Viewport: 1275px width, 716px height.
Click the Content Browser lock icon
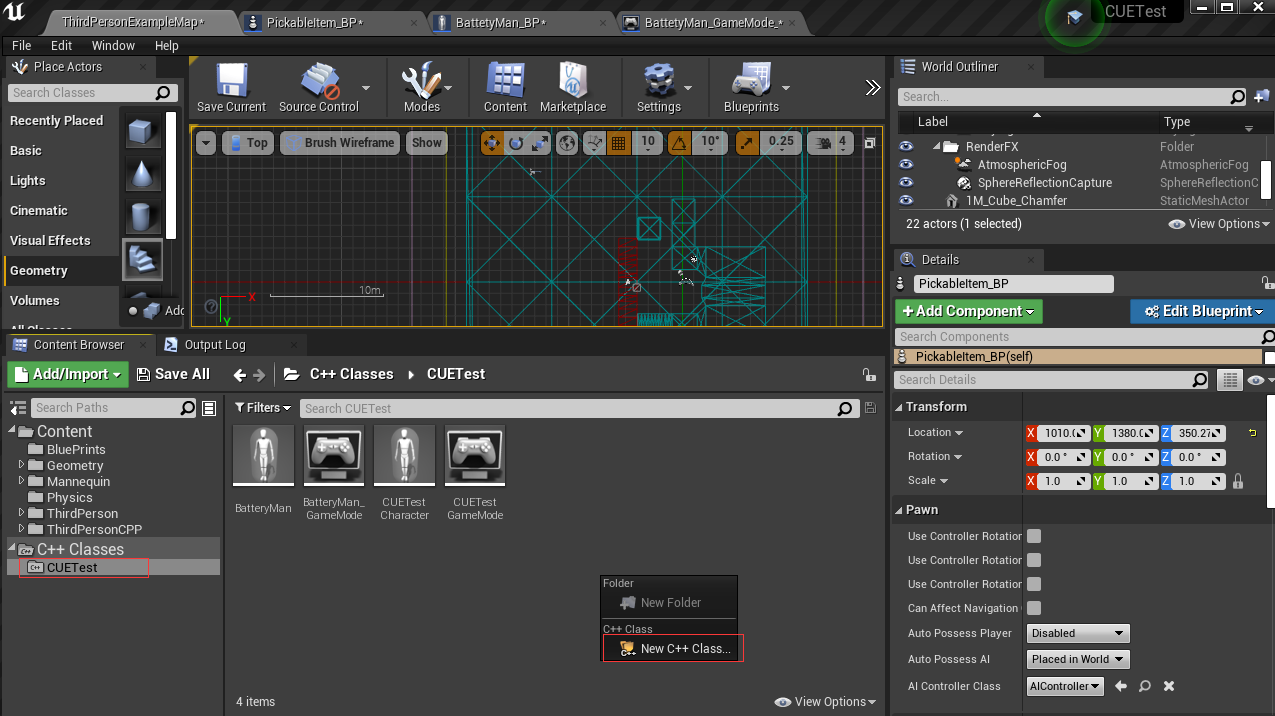869,374
